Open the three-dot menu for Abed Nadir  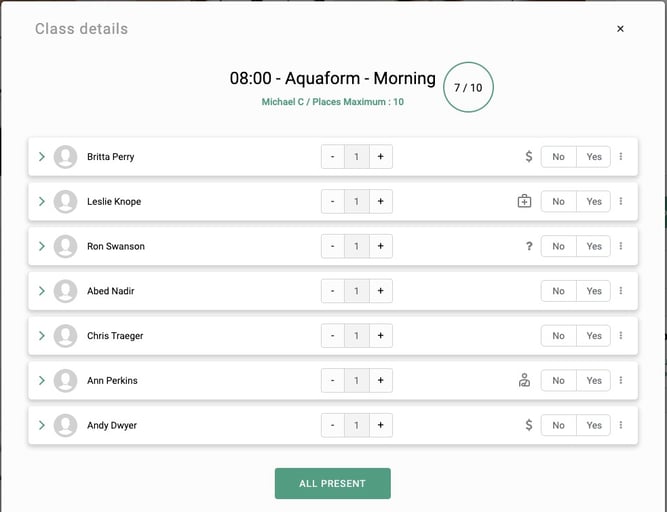621,291
